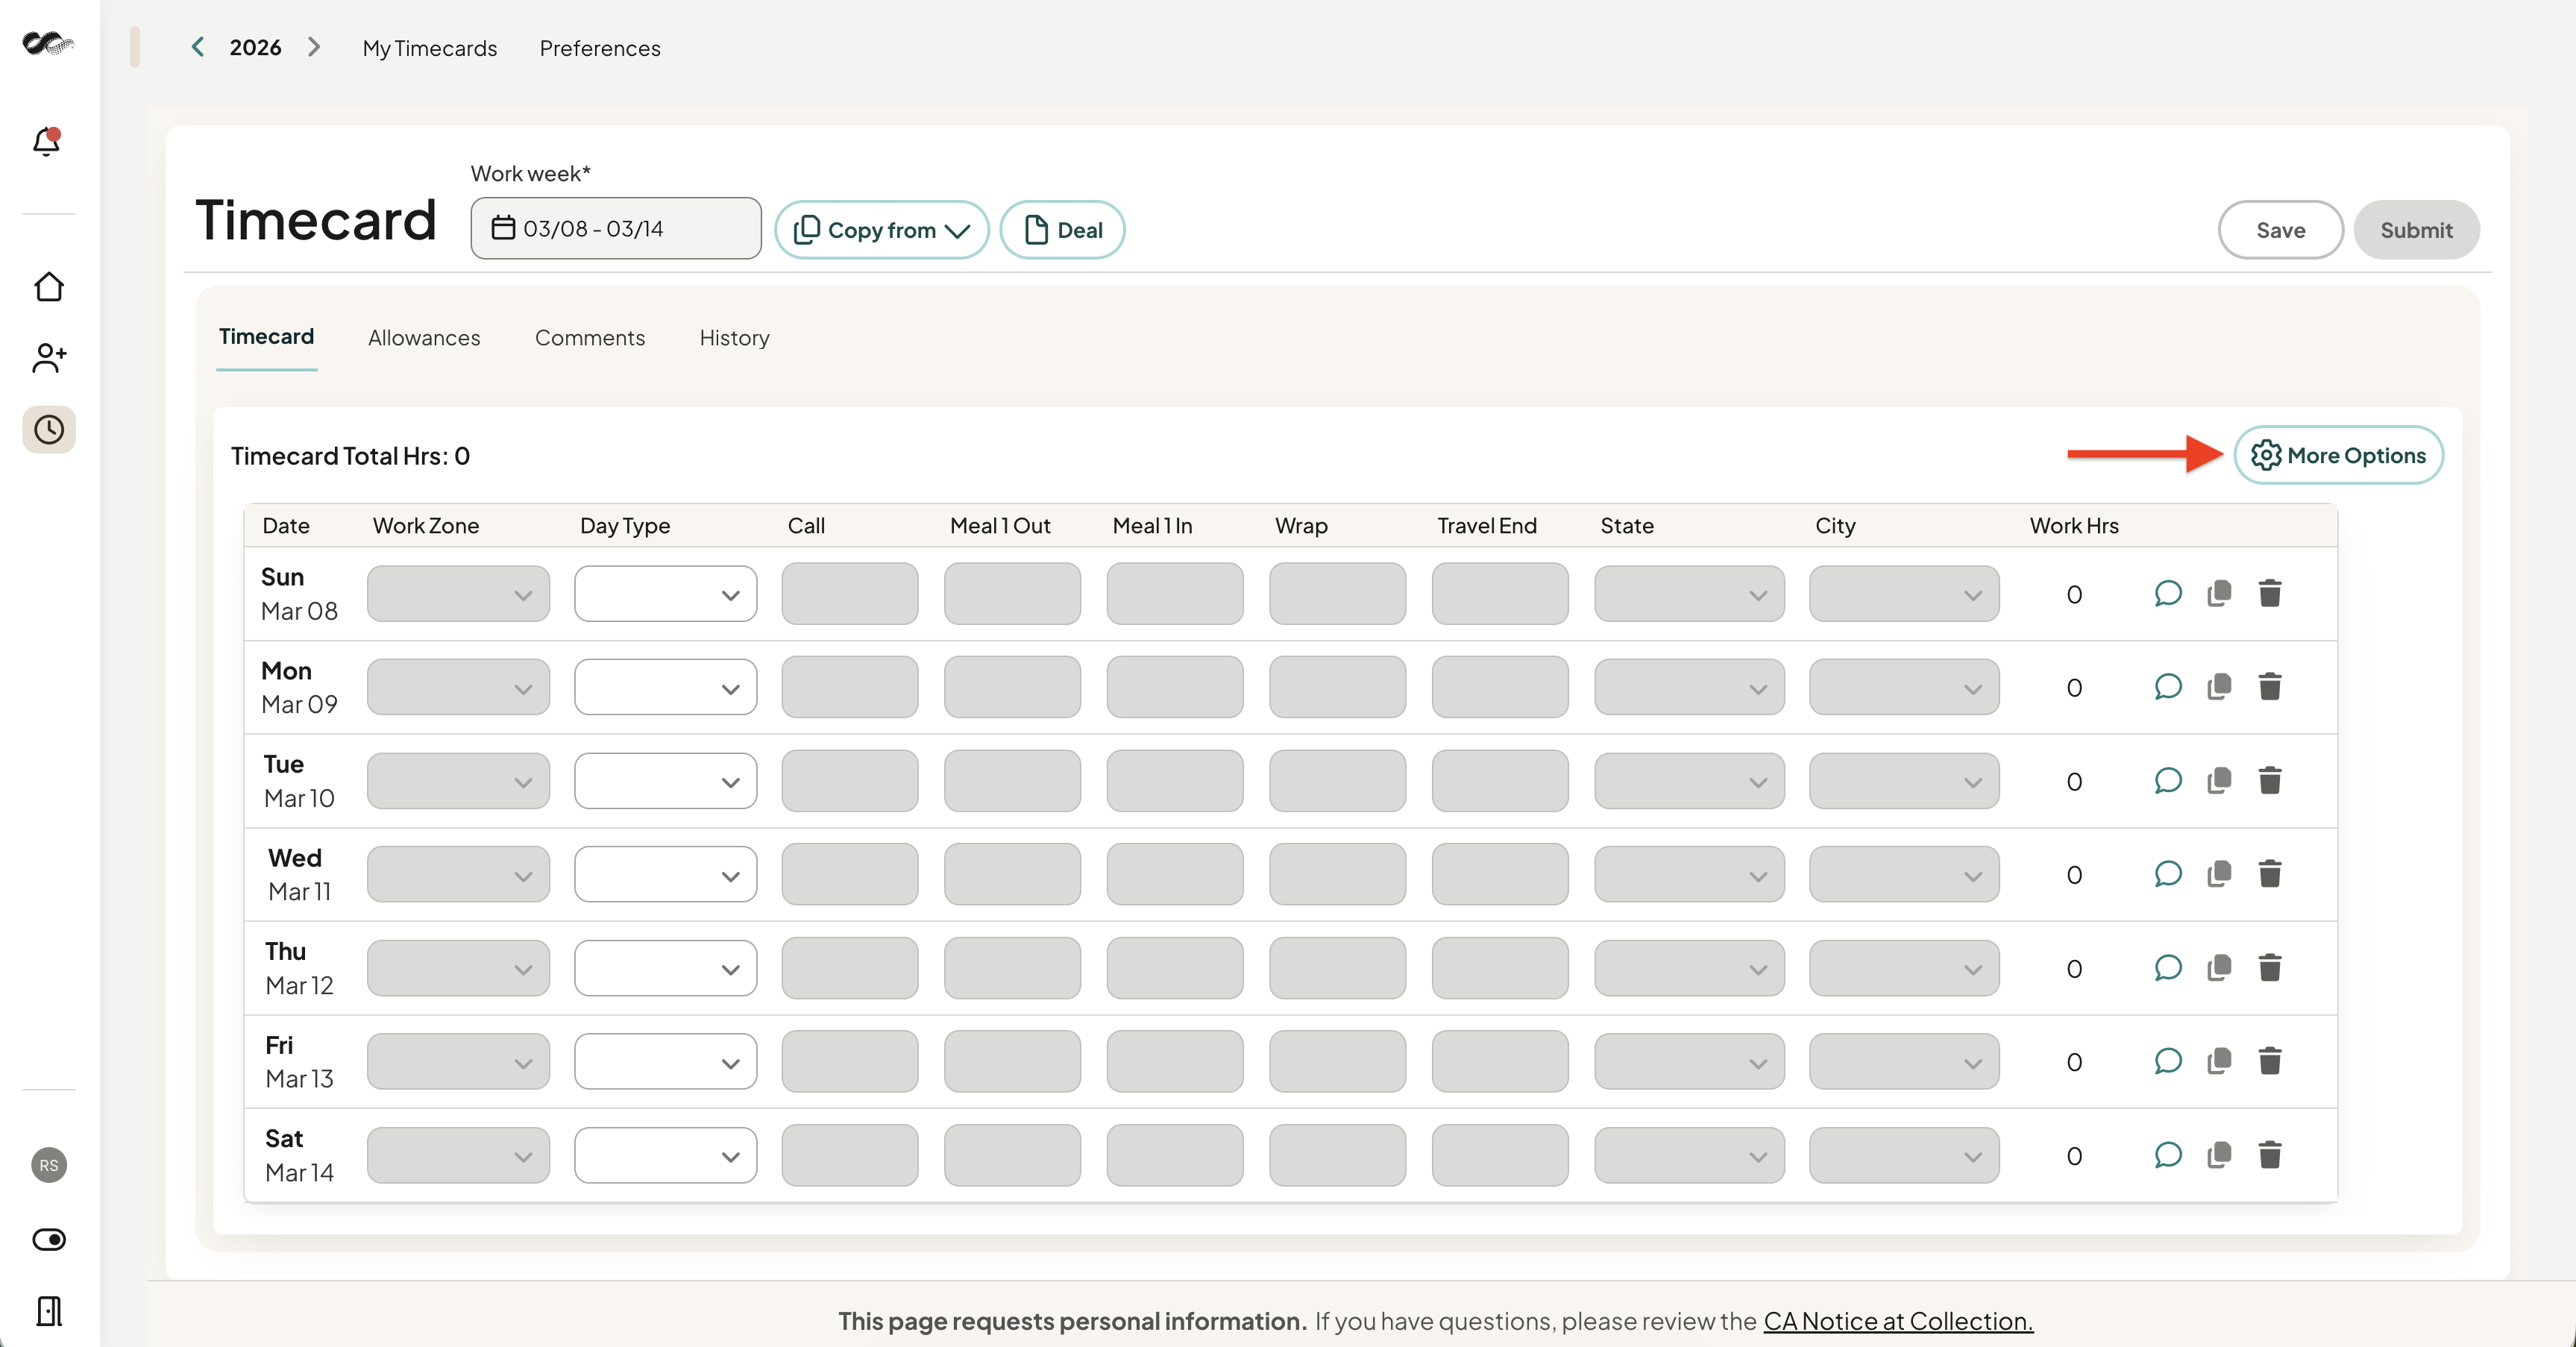This screenshot has height=1347, width=2576.
Task: Click the Wrap field for Wed Mar 11
Action: [x=1337, y=874]
